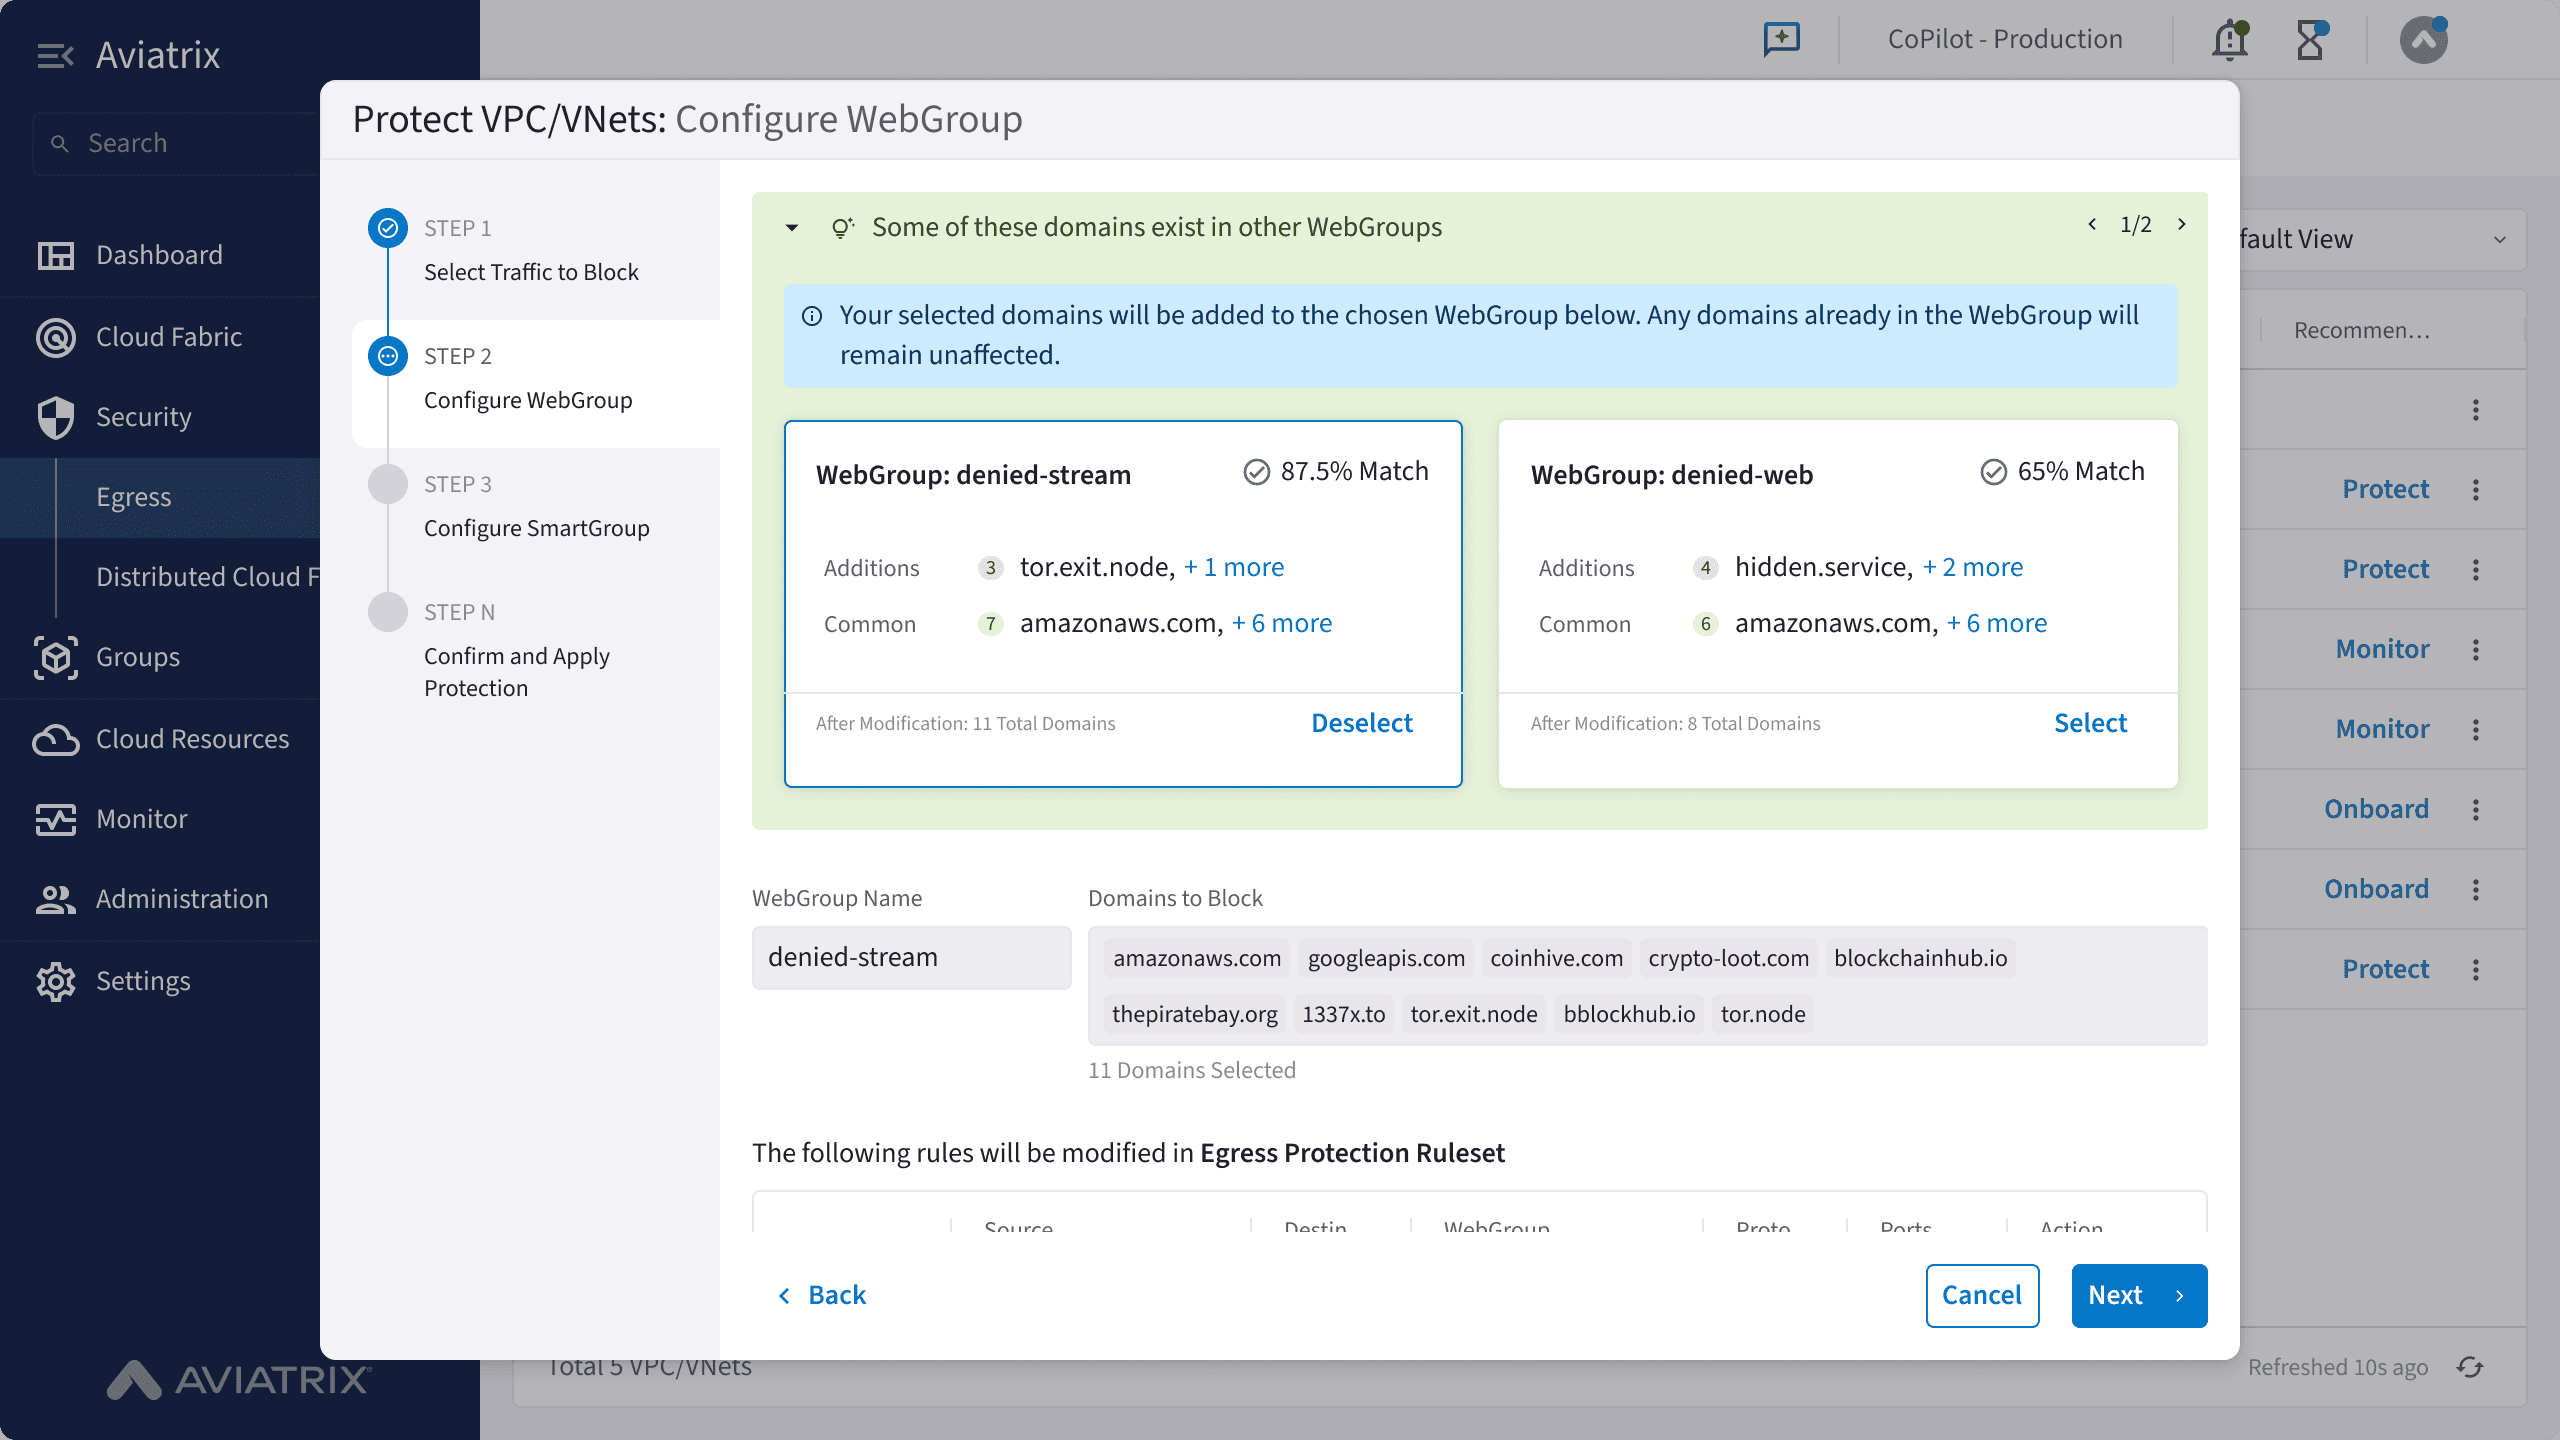Click the first Protect link in table
Screen dimensions: 2560x1440
(2385, 490)
